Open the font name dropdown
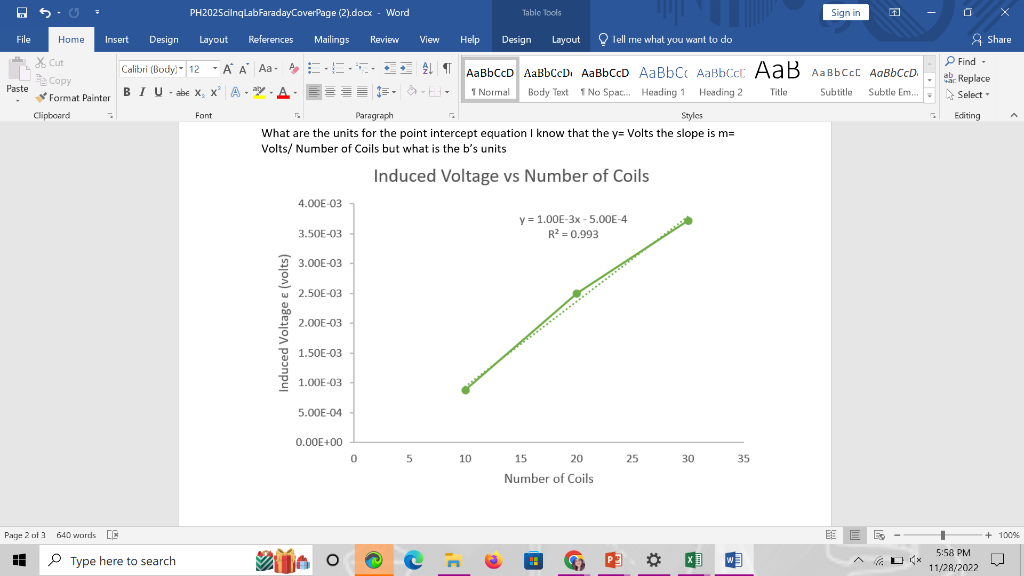 [x=181, y=68]
